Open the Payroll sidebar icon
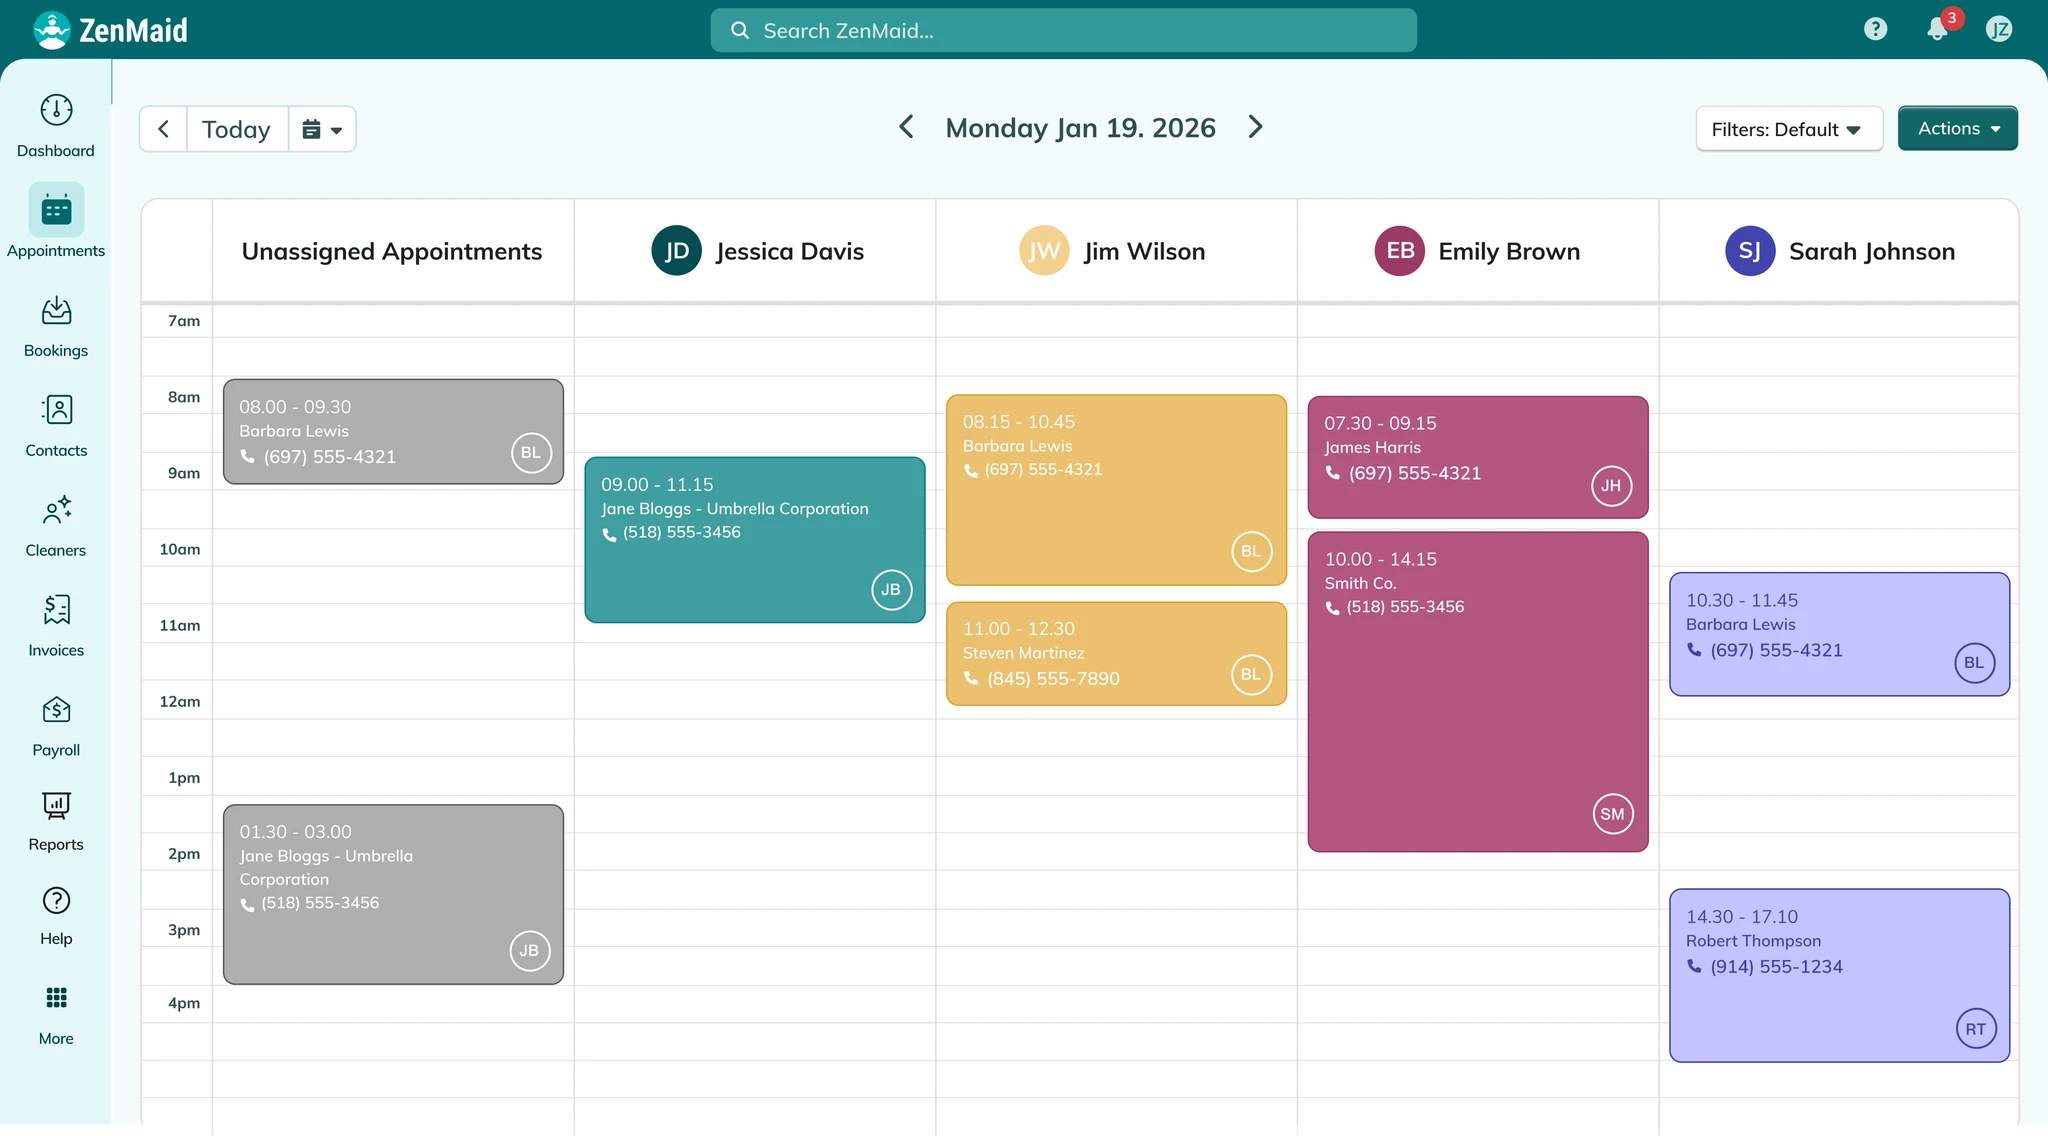 [56, 710]
